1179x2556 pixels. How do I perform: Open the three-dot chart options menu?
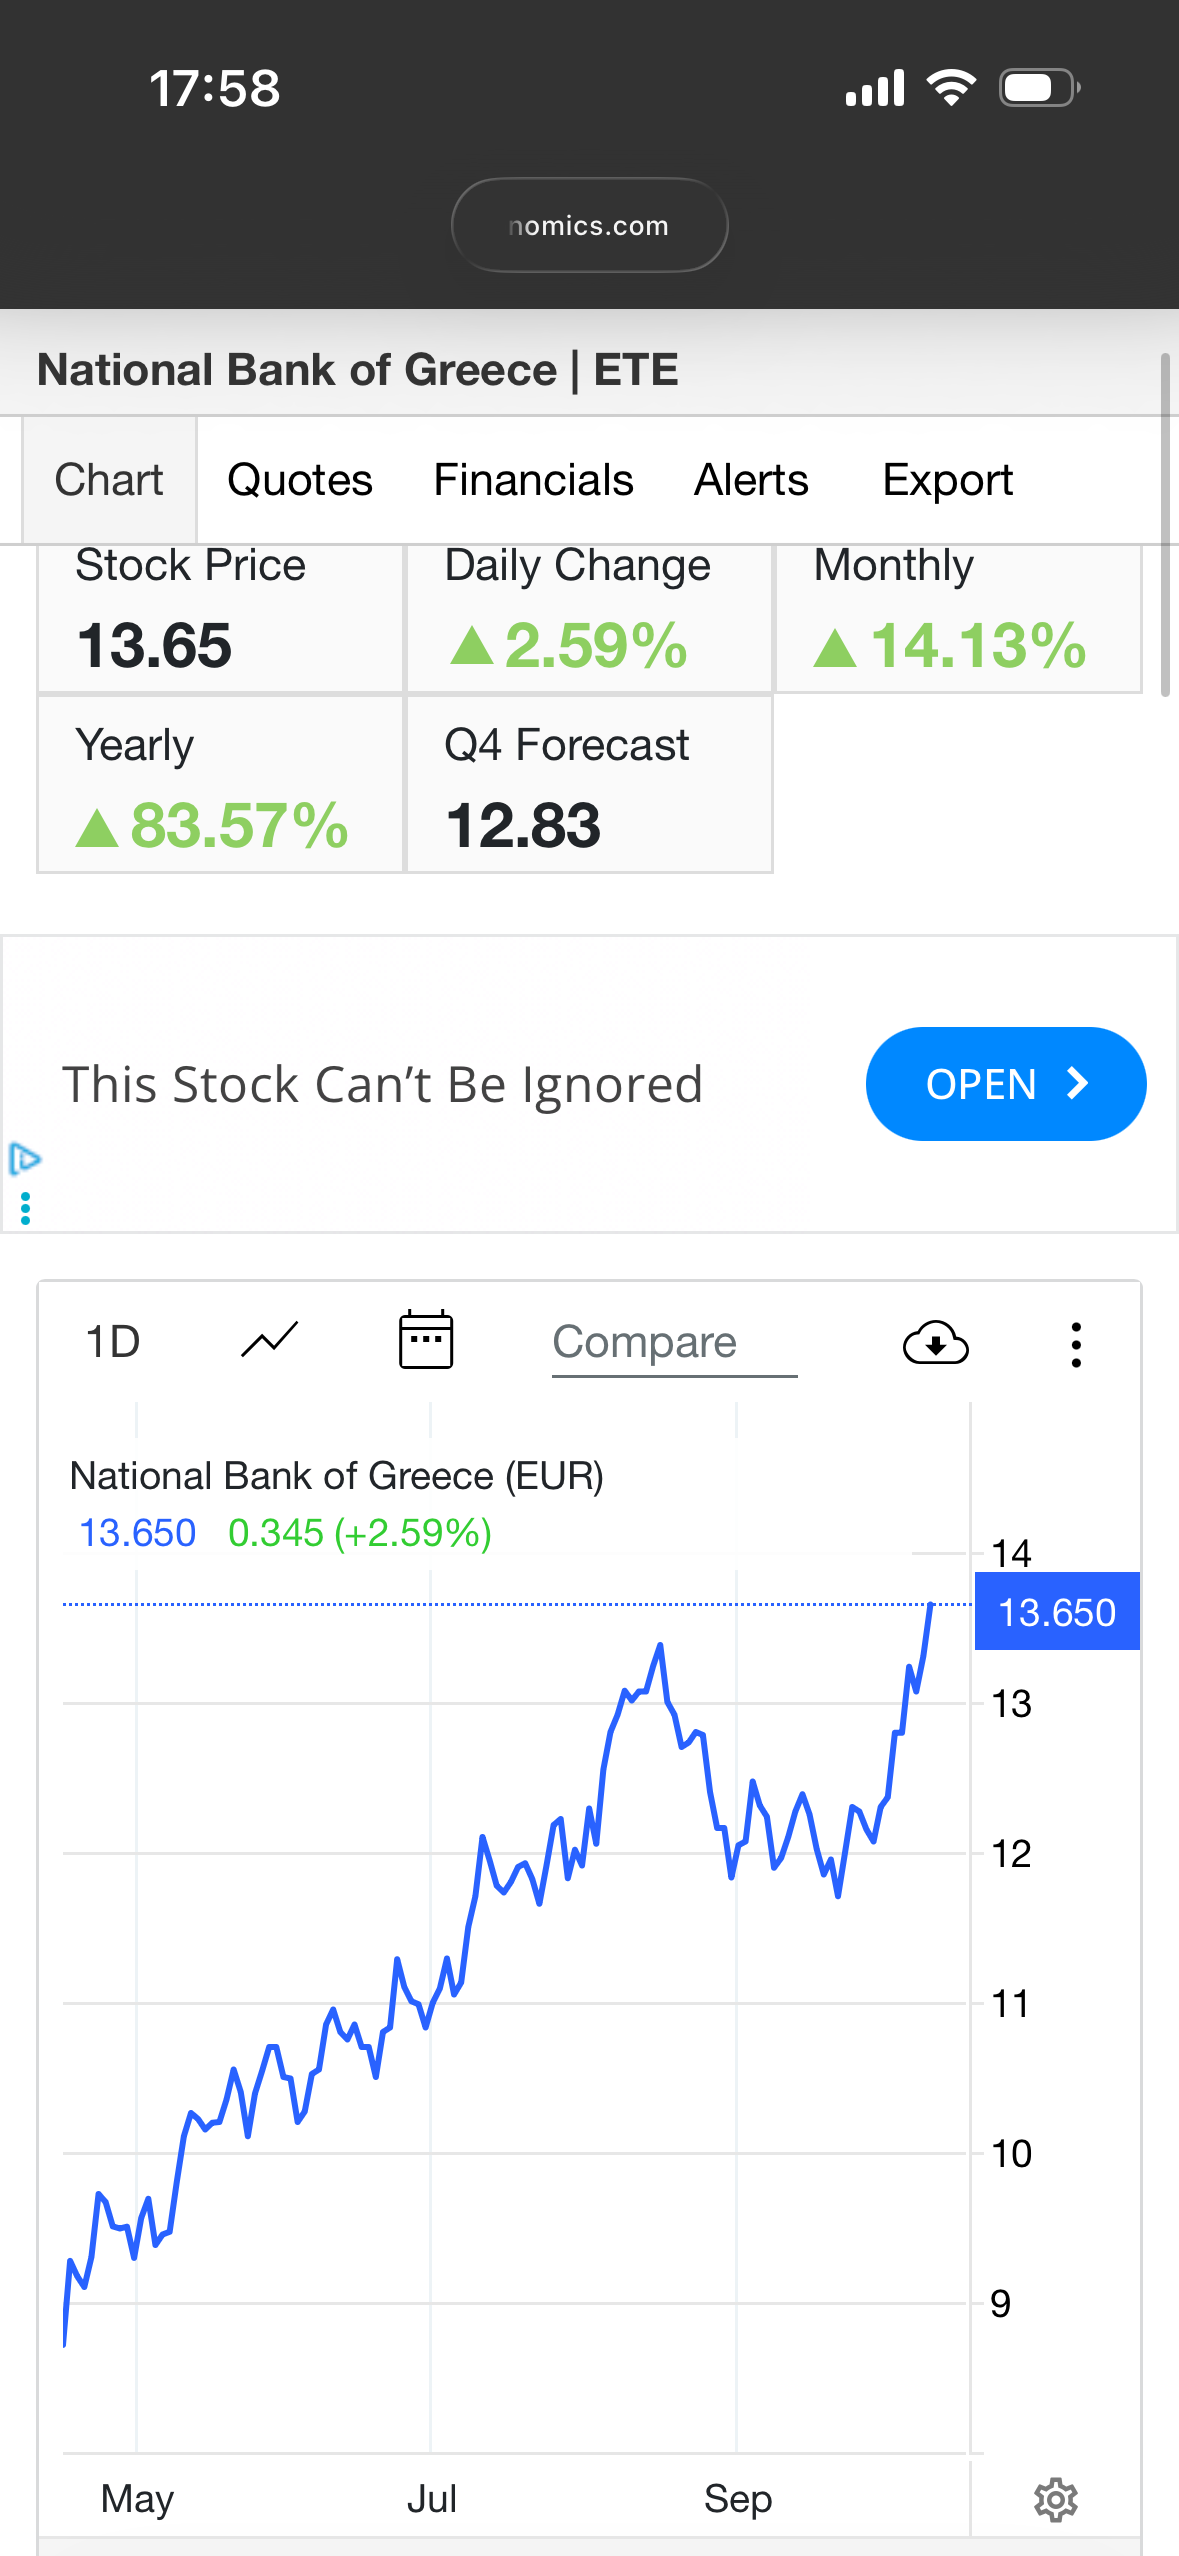(x=1076, y=1344)
